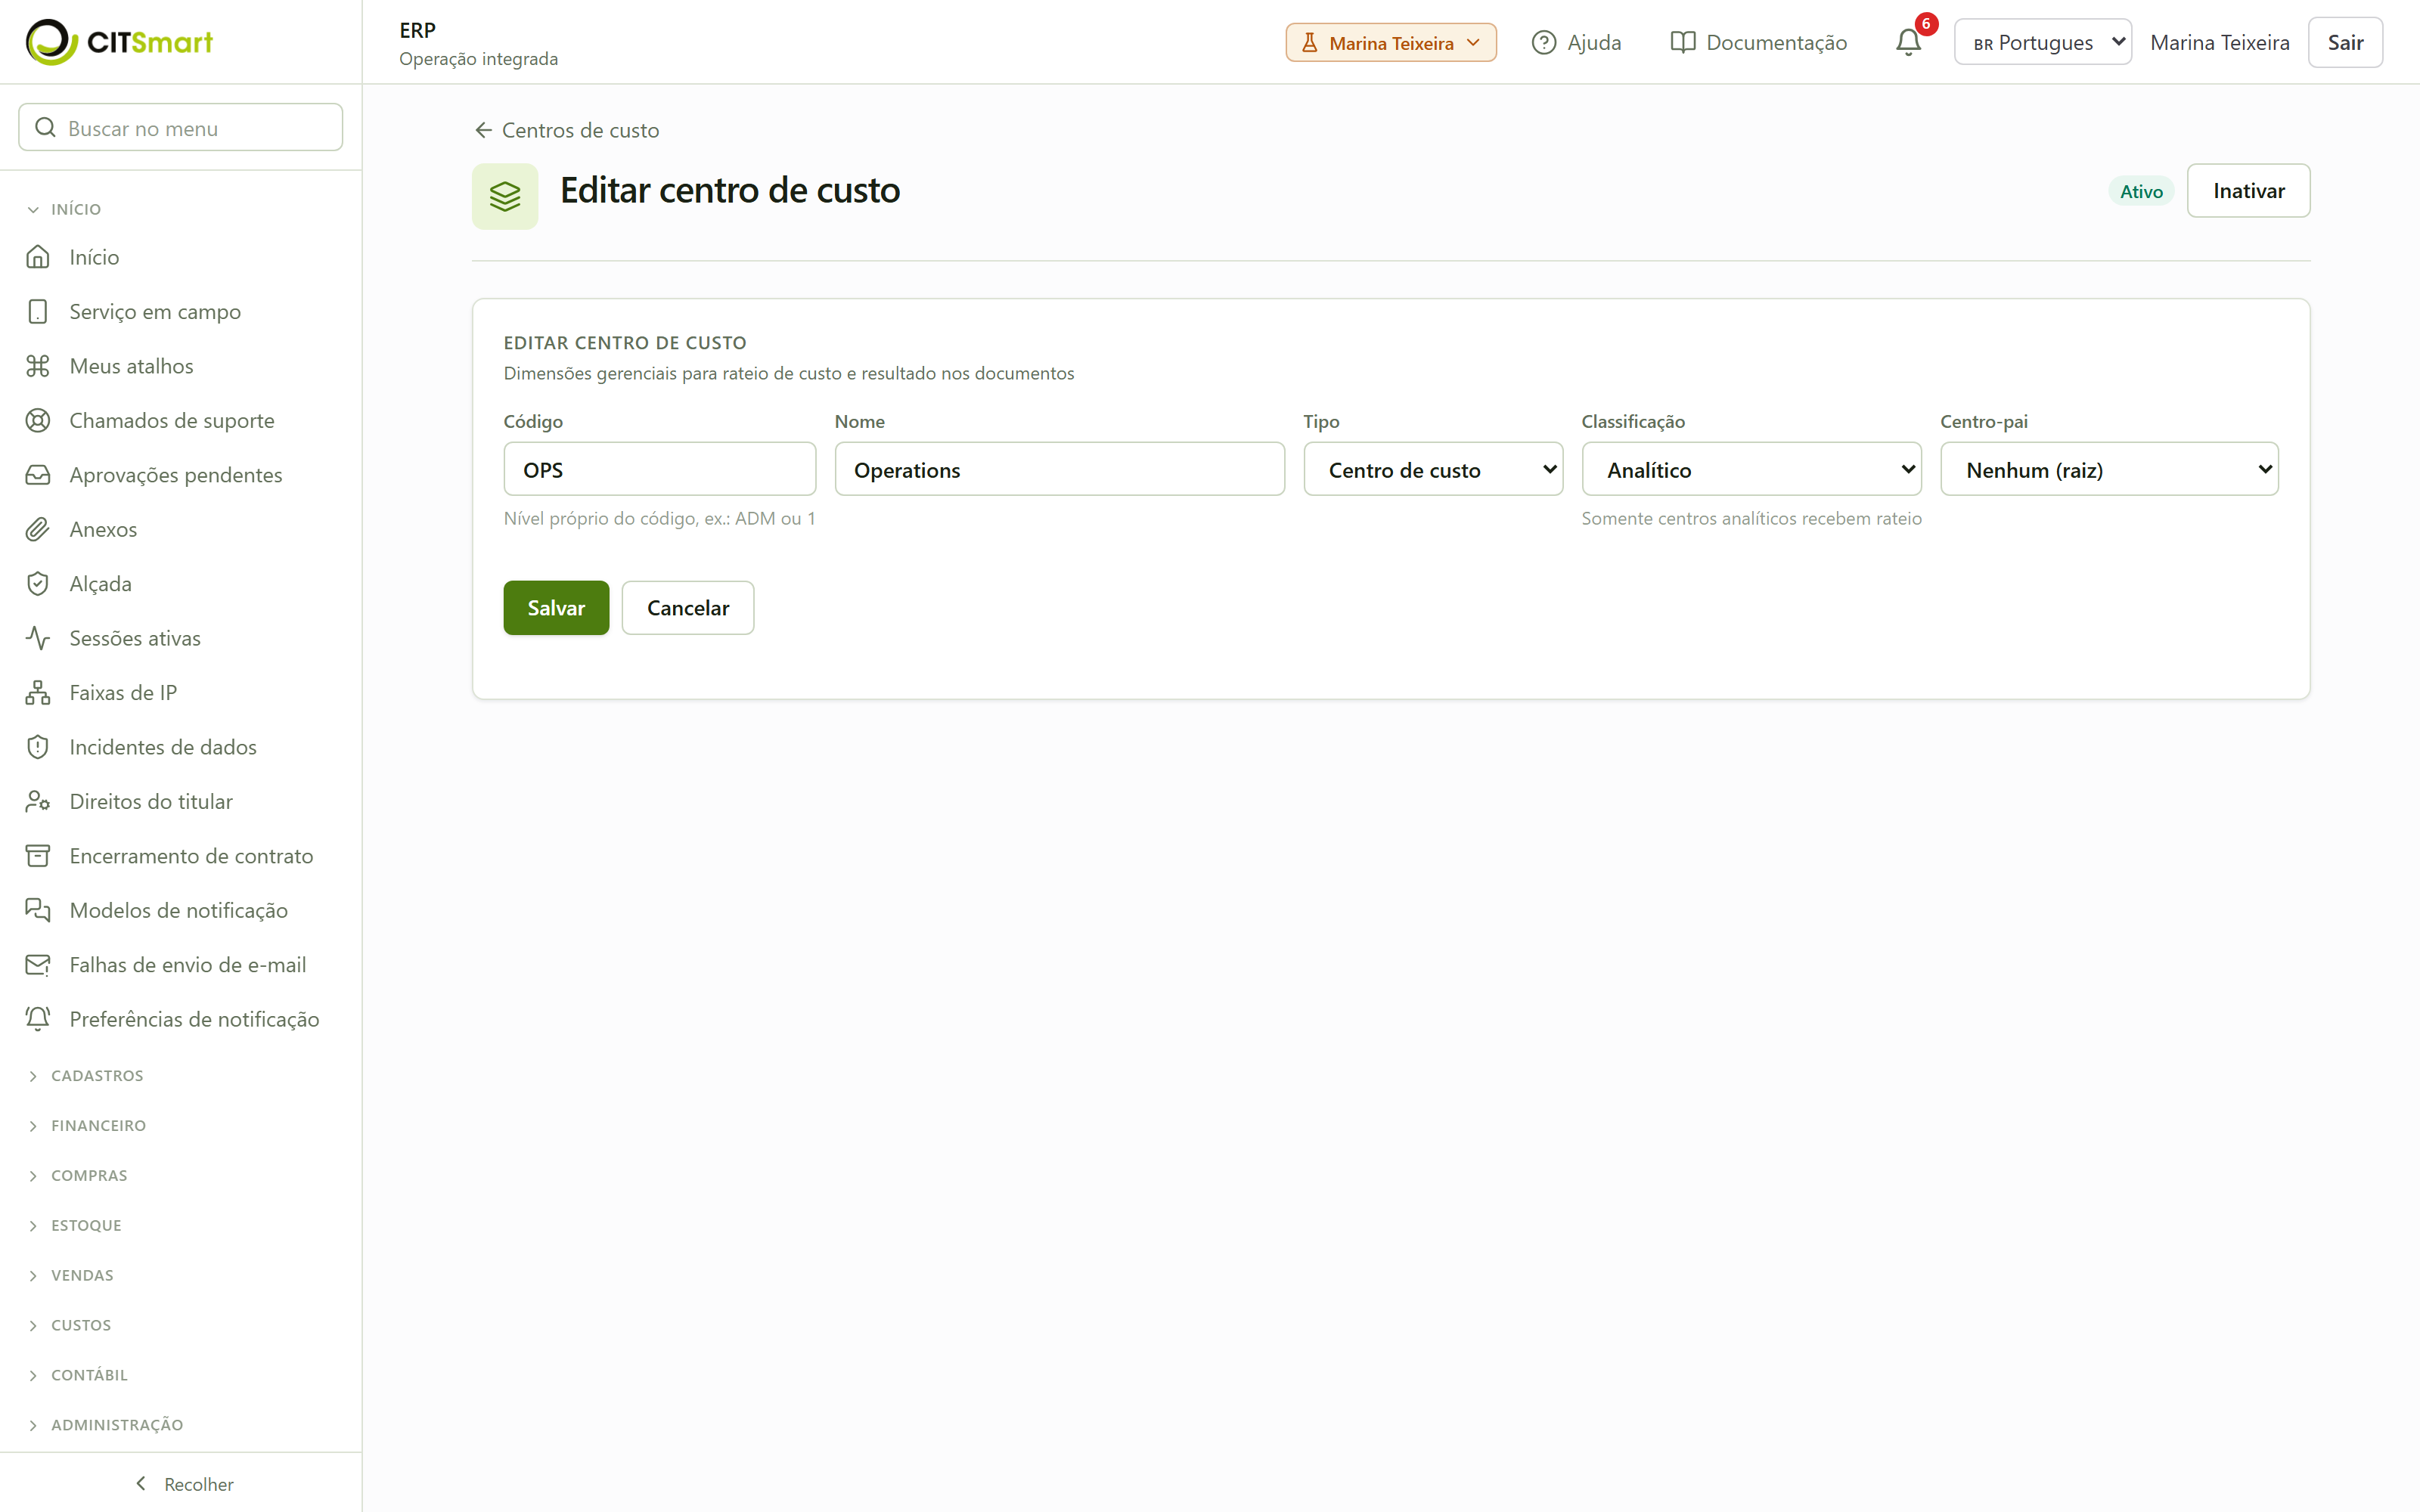Click the green layers cost-center icon
This screenshot has height=1512, width=2420.
505,196
